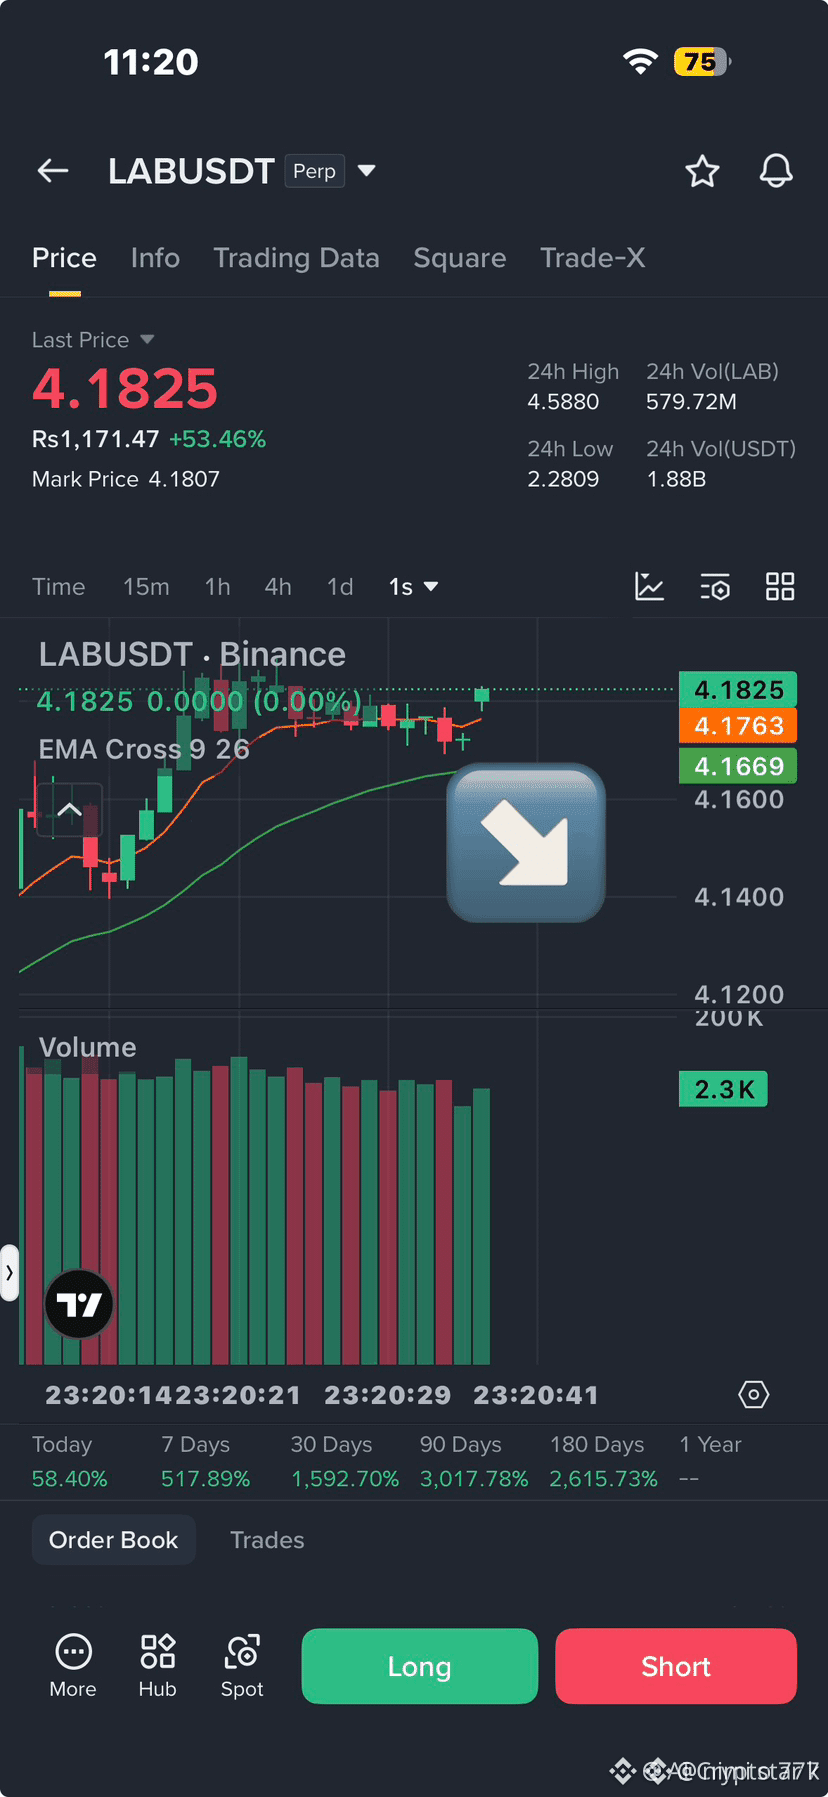Tap the 24h Vol(LAB) 579.72M value
The height and width of the screenshot is (1797, 828).
(691, 402)
